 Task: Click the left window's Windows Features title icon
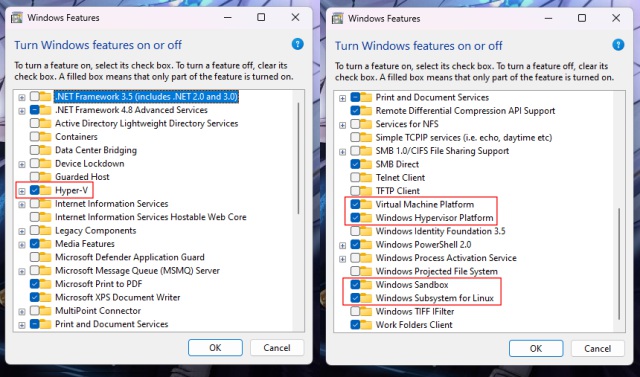tap(17, 18)
